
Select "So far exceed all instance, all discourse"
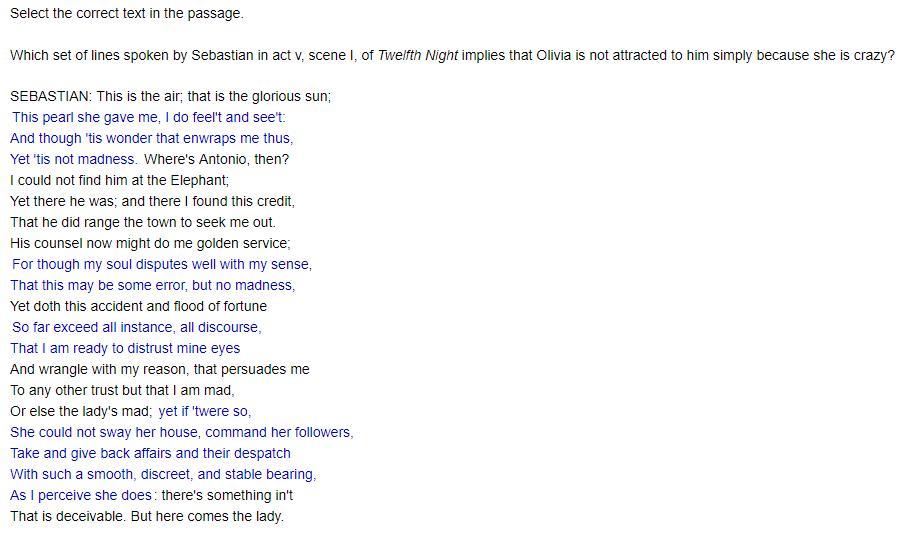coord(137,327)
